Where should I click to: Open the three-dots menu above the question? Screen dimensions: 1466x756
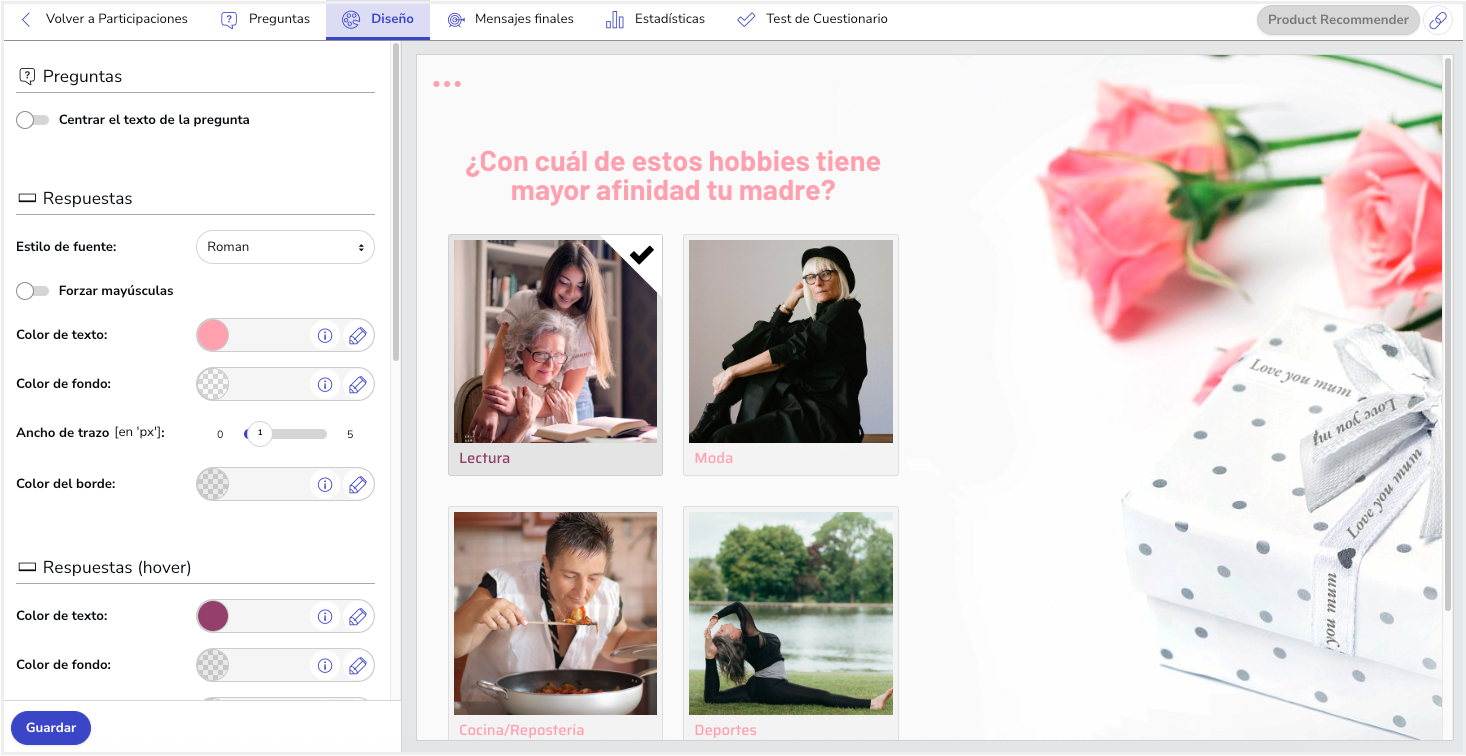click(447, 84)
